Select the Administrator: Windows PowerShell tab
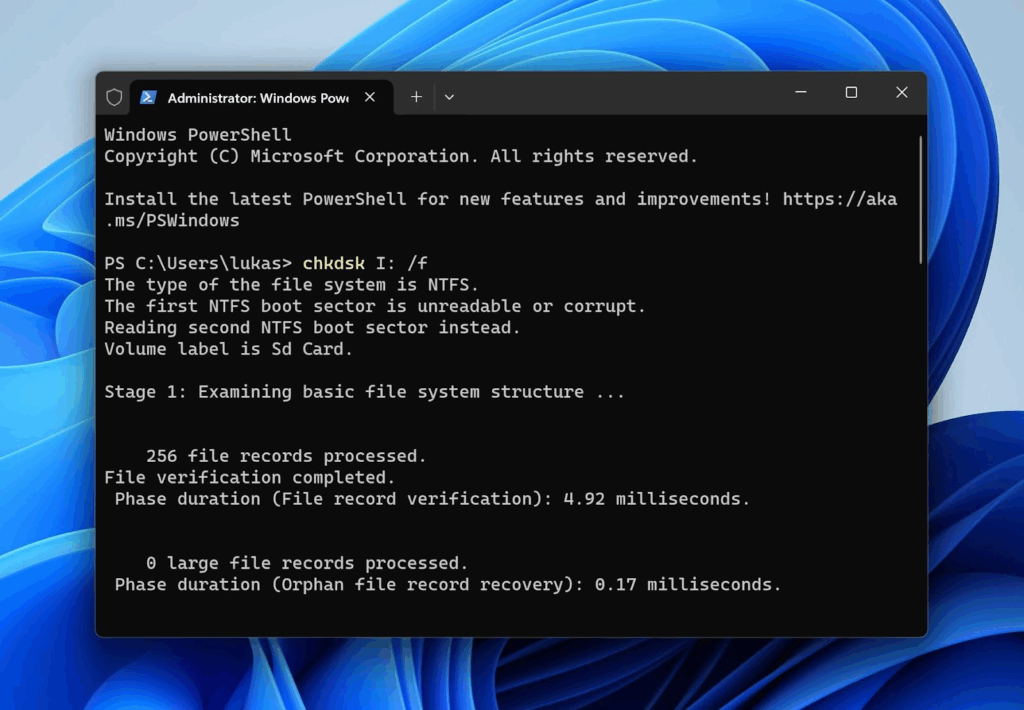The height and width of the screenshot is (710, 1024). pos(257,98)
